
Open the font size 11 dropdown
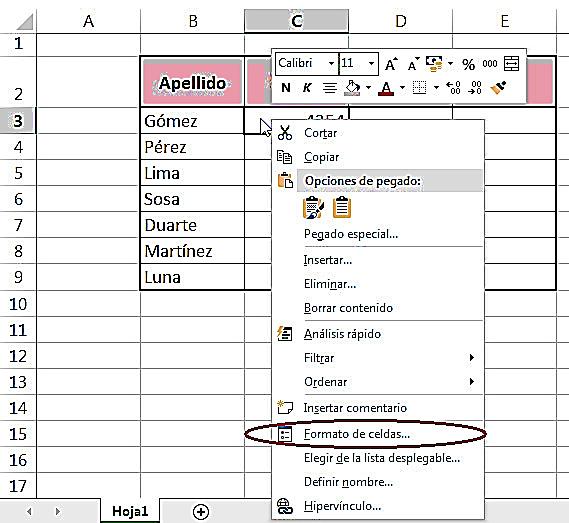click(x=371, y=64)
